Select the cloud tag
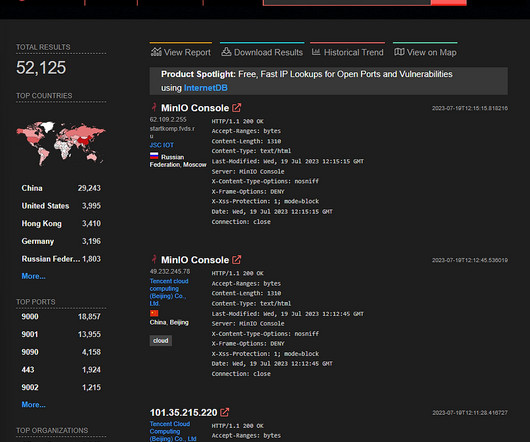 [x=161, y=341]
